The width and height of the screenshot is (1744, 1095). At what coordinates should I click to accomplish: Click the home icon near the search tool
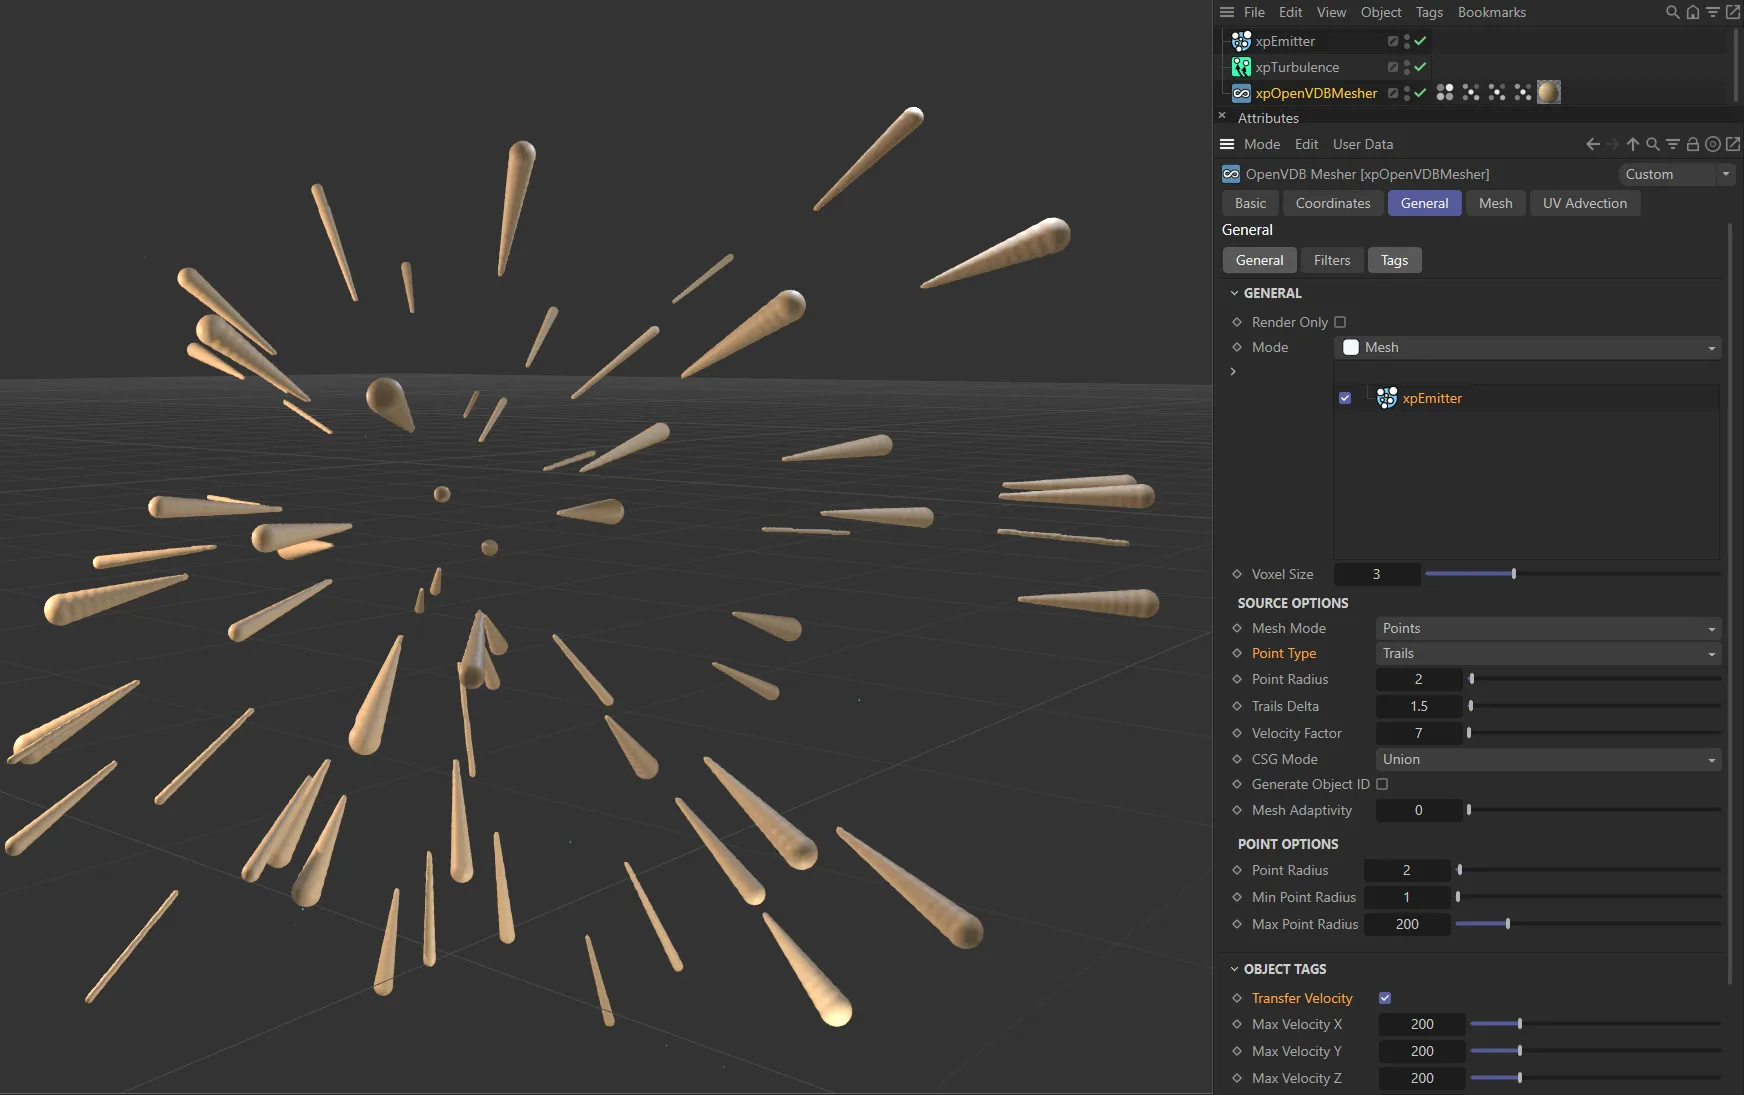[1691, 12]
